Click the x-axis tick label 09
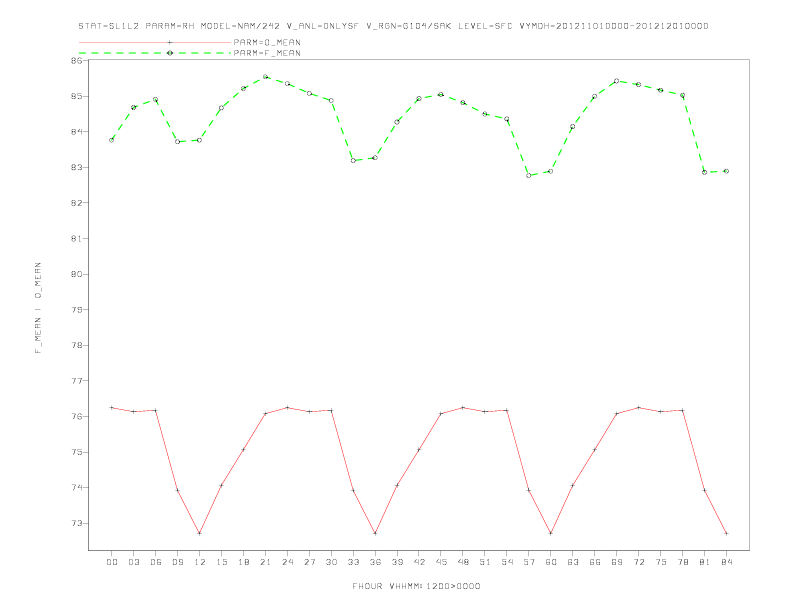This screenshot has height=612, width=792. click(x=177, y=562)
